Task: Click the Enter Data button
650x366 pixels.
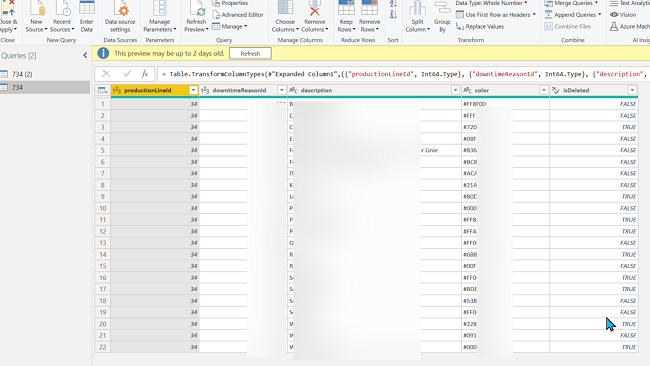Action: 87,17
